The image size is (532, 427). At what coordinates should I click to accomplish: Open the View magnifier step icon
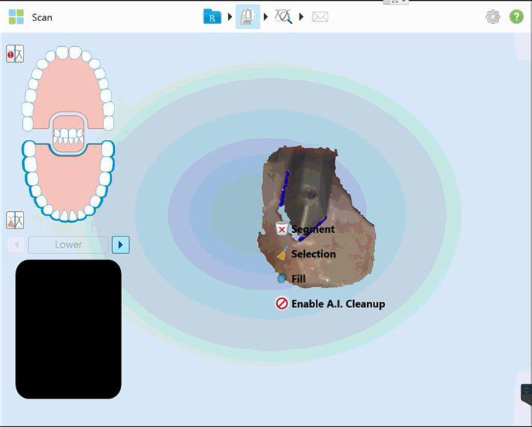283,17
